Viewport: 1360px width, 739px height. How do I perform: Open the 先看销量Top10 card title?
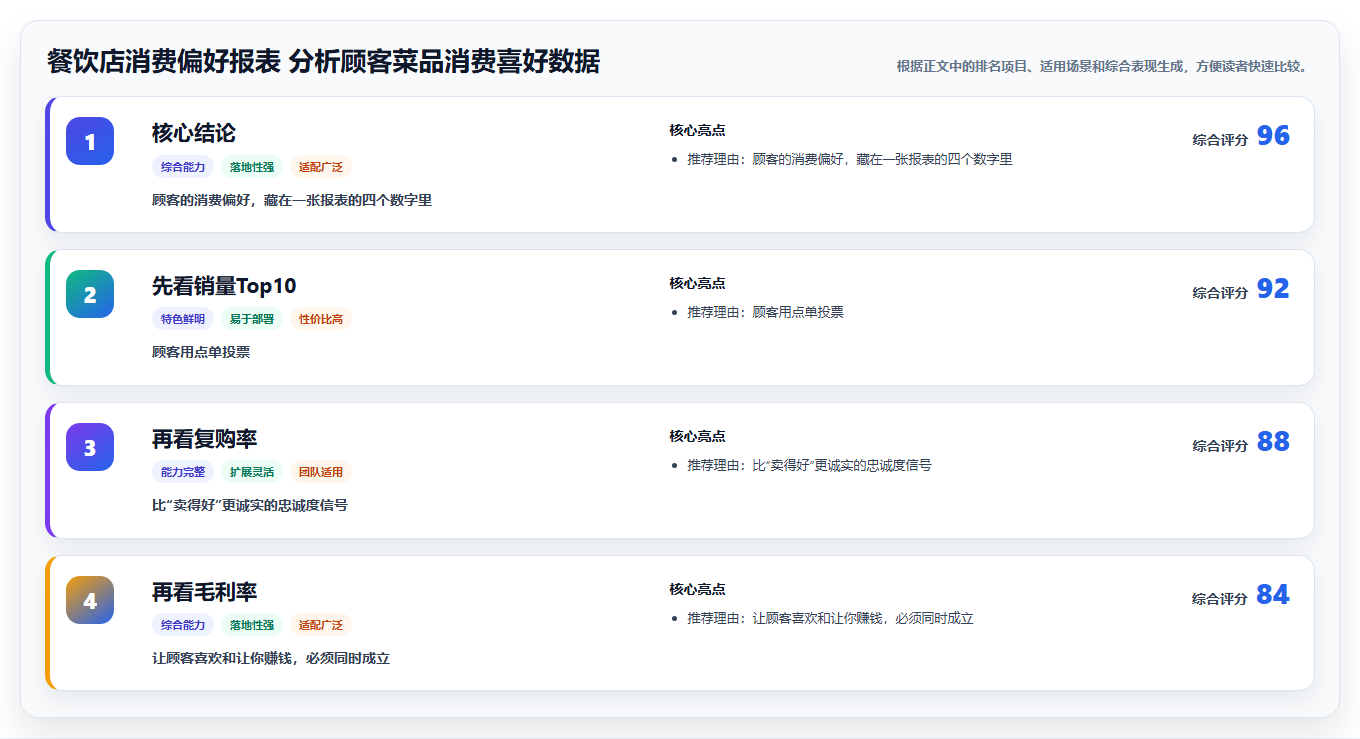[224, 286]
